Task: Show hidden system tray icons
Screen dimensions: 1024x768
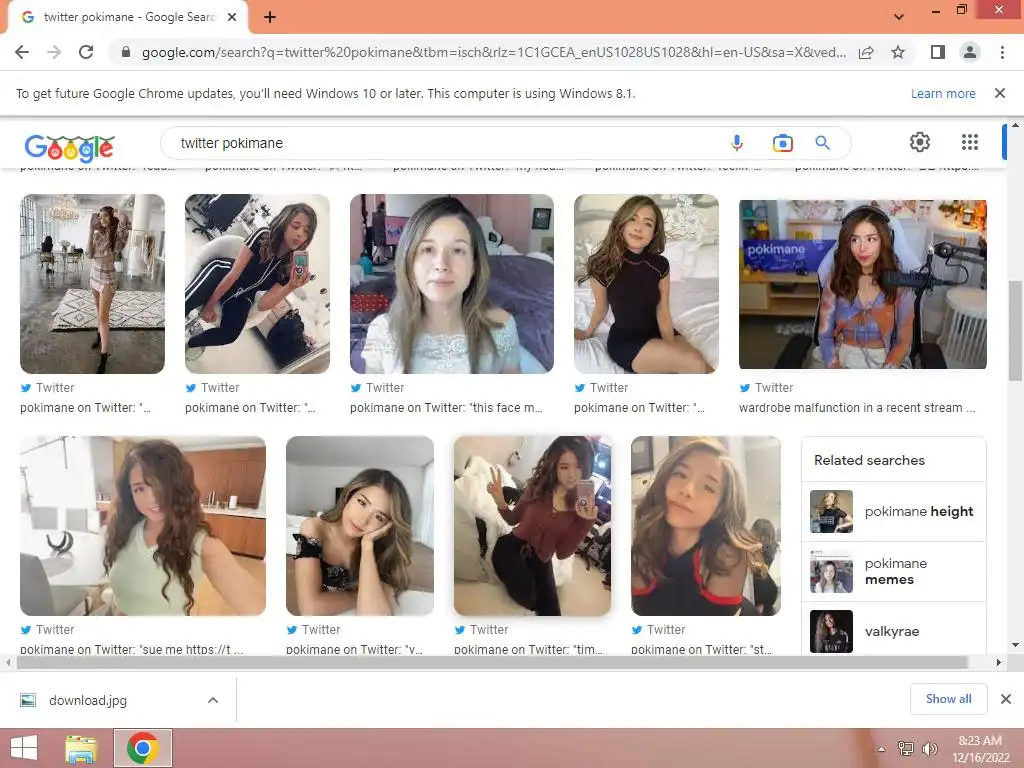Action: 882,749
